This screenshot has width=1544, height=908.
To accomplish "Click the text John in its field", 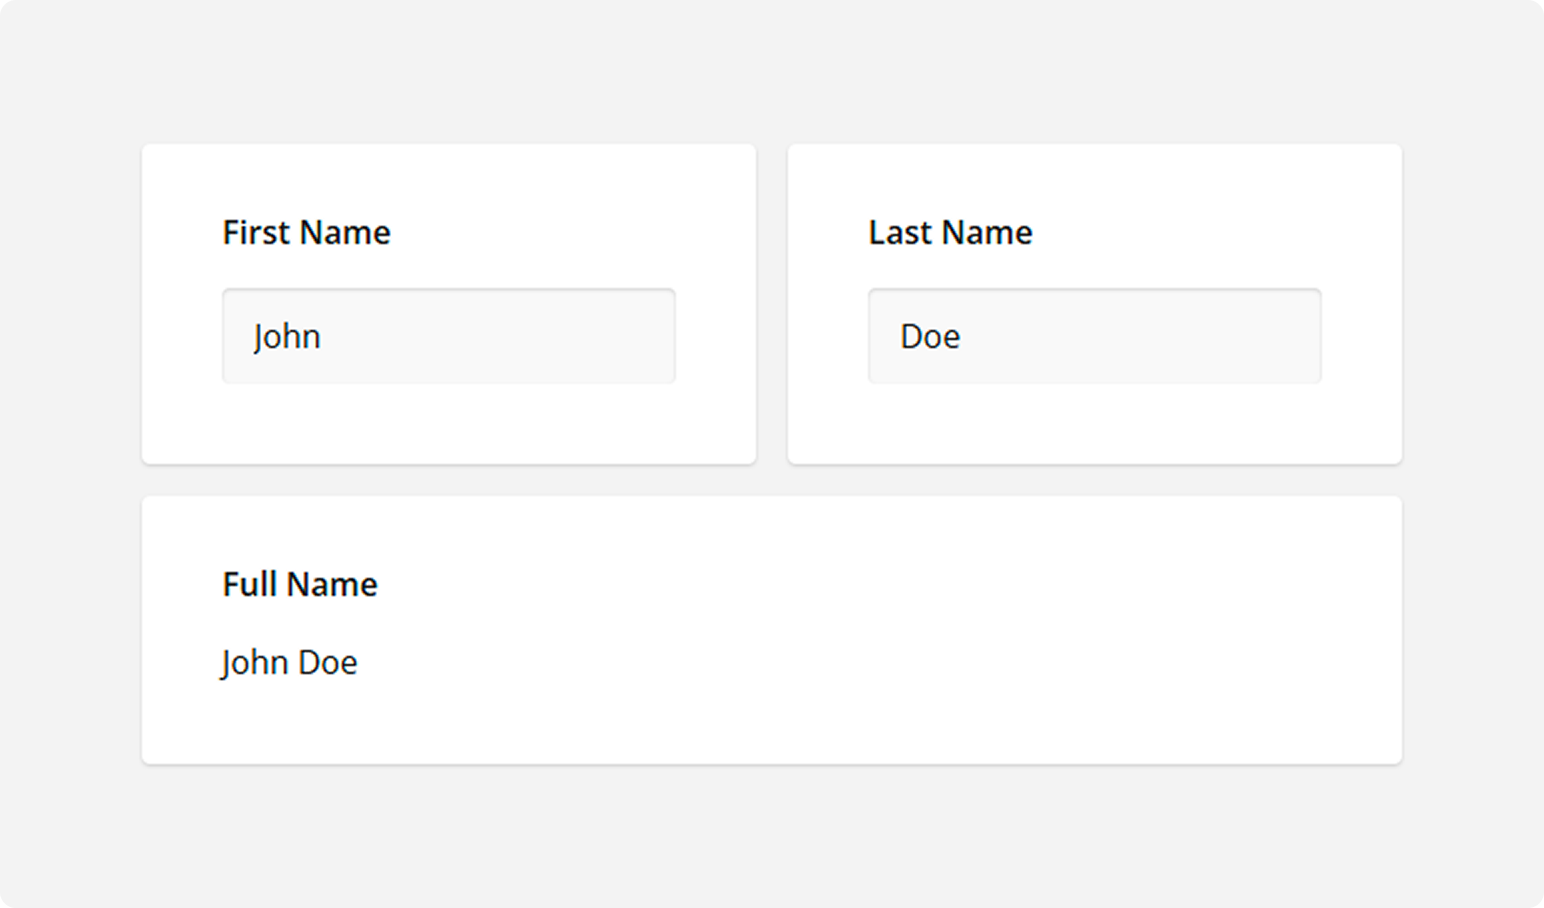I will pyautogui.click(x=287, y=336).
